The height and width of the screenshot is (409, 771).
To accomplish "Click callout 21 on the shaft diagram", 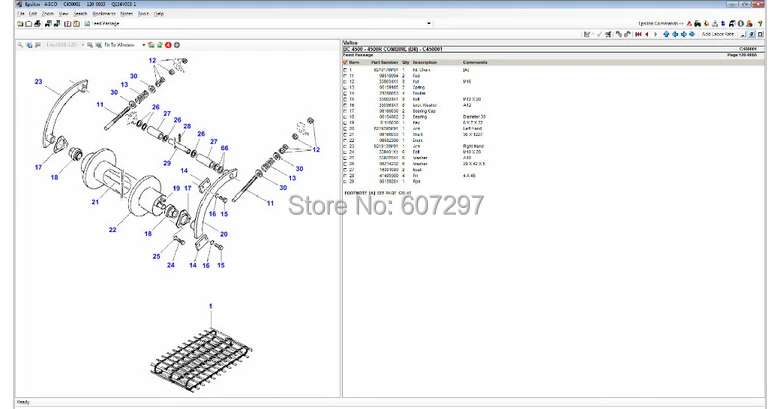I will point(95,202).
